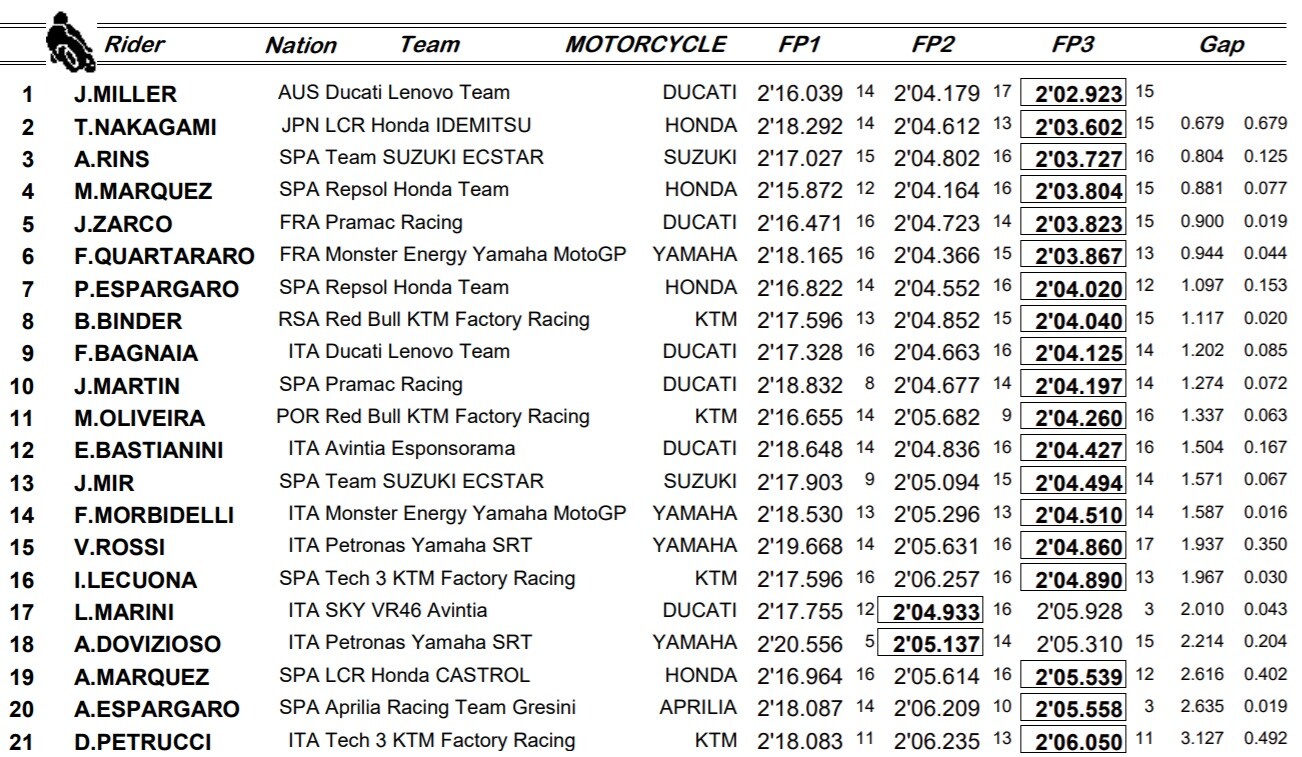Select the Rider column header
This screenshot has height=757, width=1302.
pyautogui.click(x=134, y=44)
